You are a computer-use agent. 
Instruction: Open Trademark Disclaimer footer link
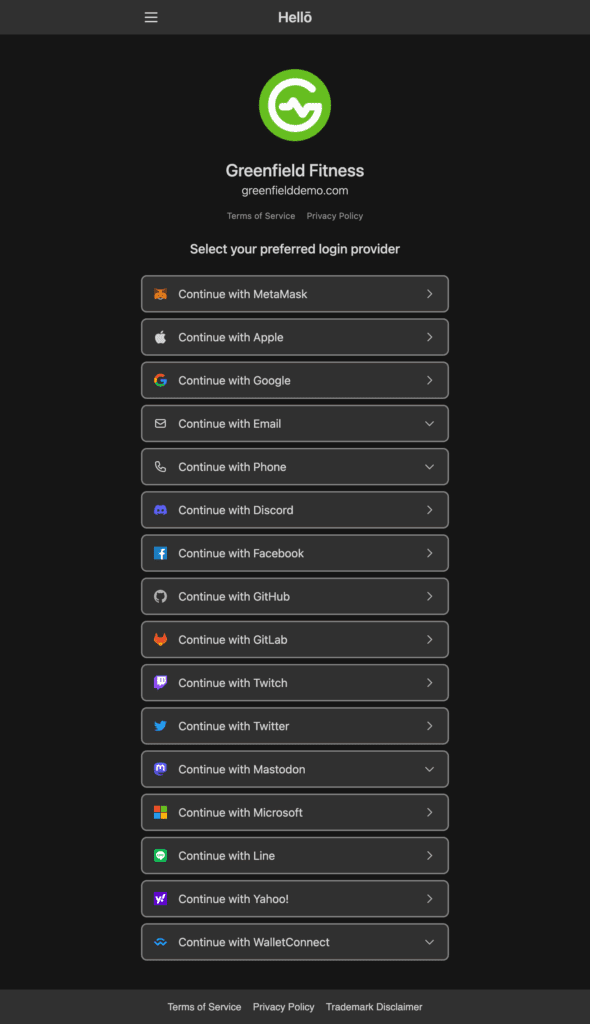click(374, 1007)
